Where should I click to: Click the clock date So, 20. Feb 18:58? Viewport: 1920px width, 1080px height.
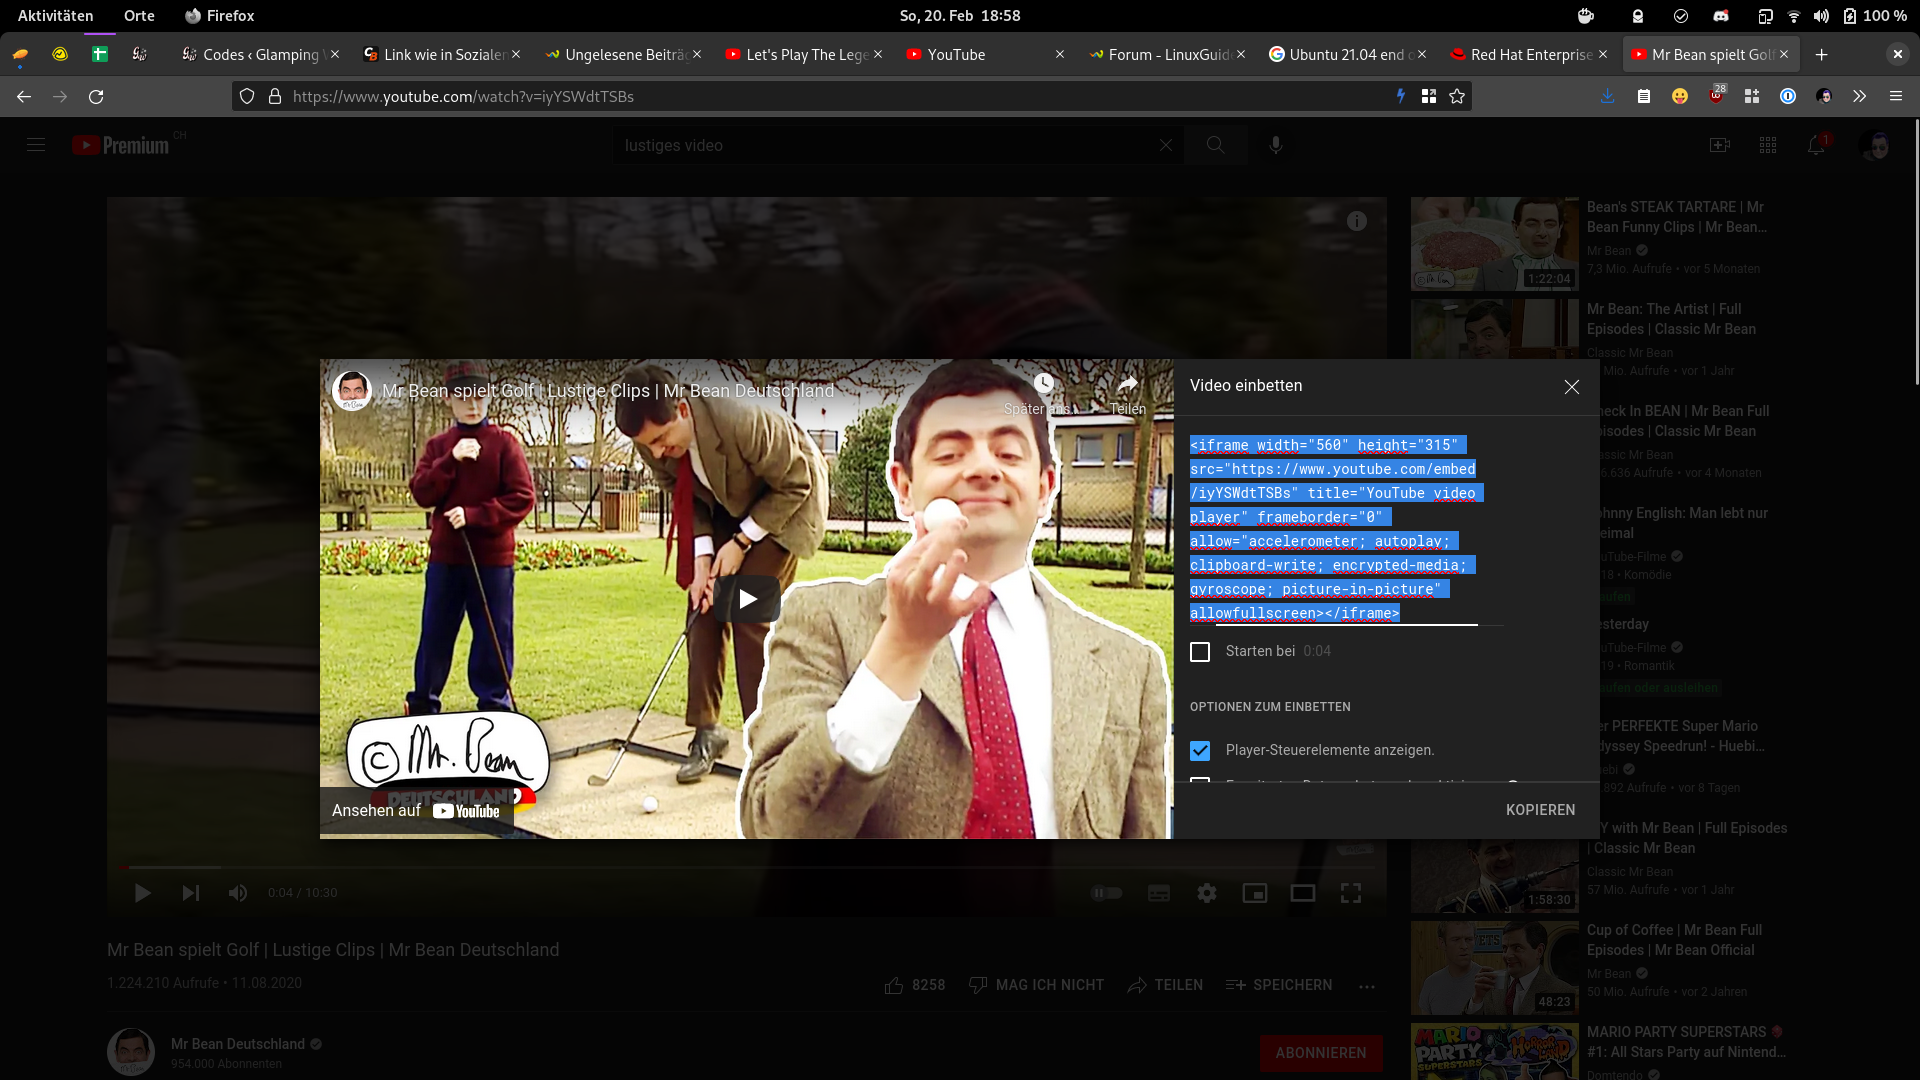(959, 16)
